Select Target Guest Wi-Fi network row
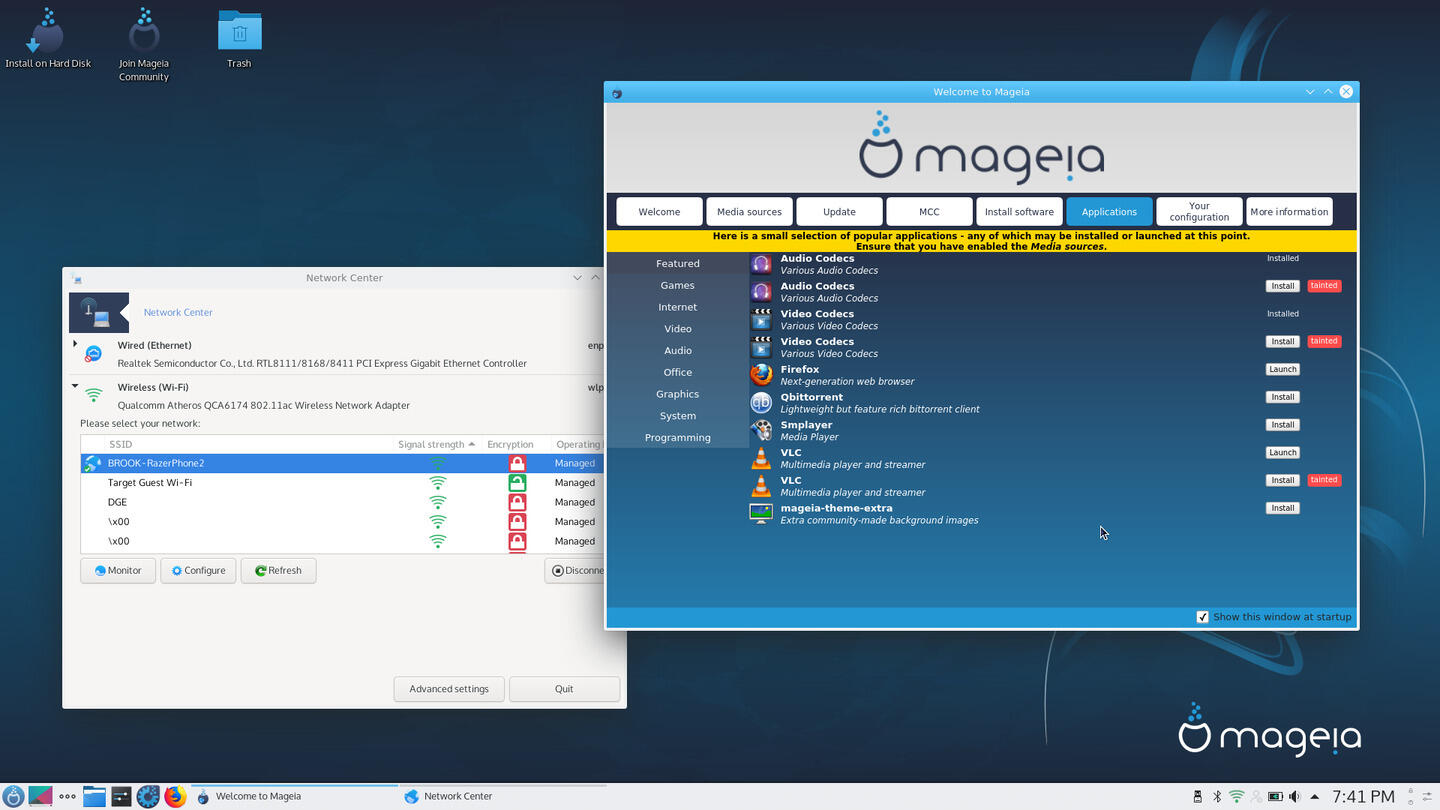 coord(342,482)
